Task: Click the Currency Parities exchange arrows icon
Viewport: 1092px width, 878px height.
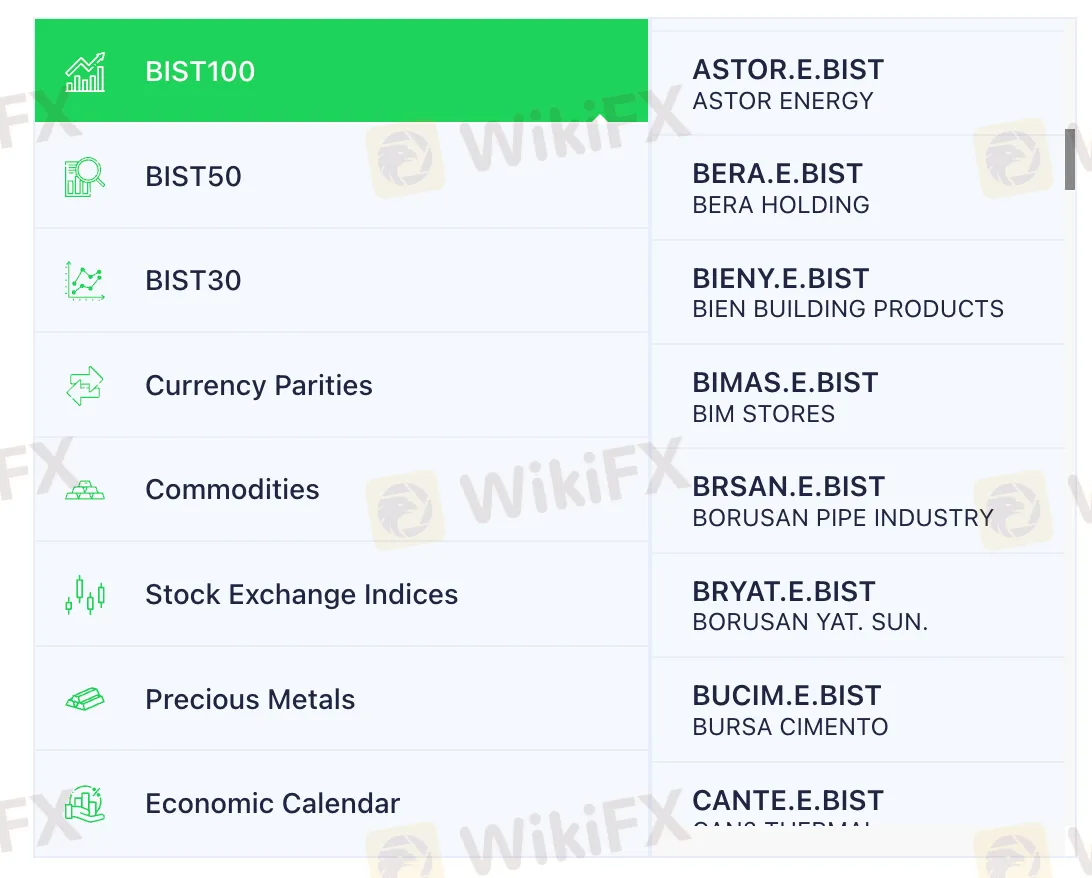Action: point(85,385)
